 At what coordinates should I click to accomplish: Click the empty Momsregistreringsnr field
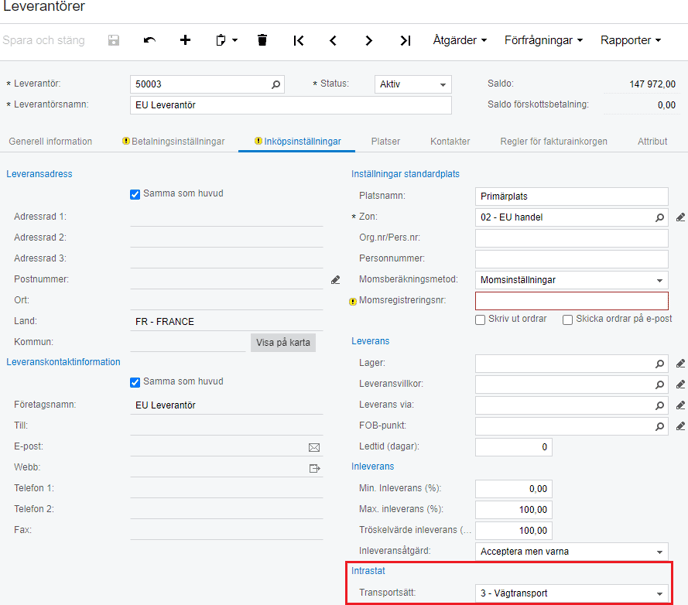[x=572, y=301]
